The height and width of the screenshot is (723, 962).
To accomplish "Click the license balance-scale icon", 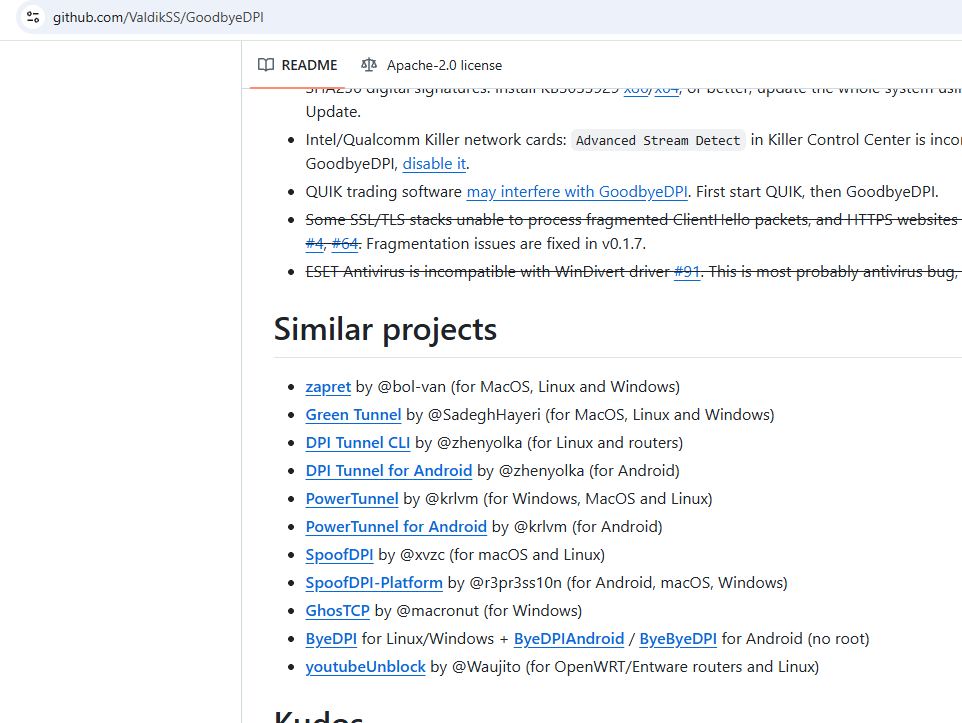I will tap(369, 64).
